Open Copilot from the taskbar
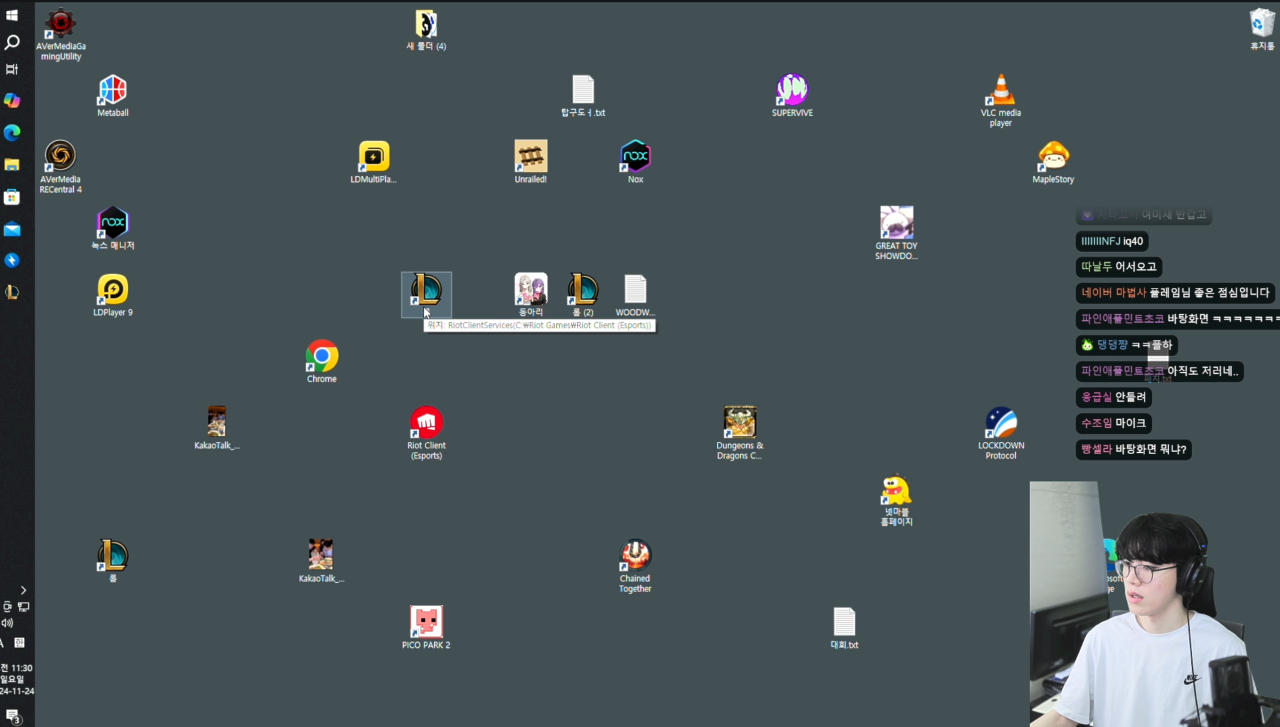 [x=12, y=100]
